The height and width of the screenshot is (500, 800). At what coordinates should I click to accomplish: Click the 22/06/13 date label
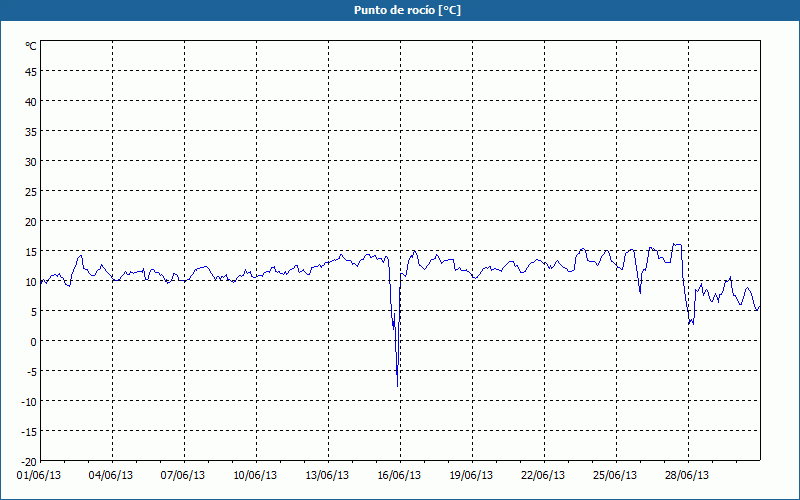[543, 476]
